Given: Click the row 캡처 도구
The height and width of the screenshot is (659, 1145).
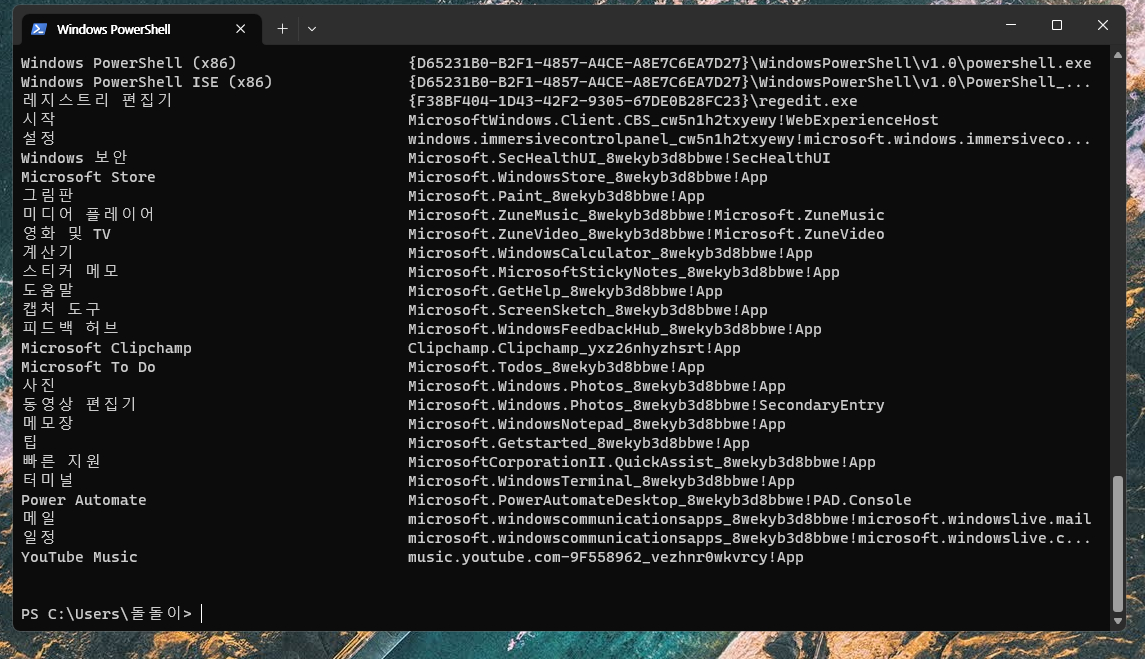Looking at the screenshot, I should point(61,310).
